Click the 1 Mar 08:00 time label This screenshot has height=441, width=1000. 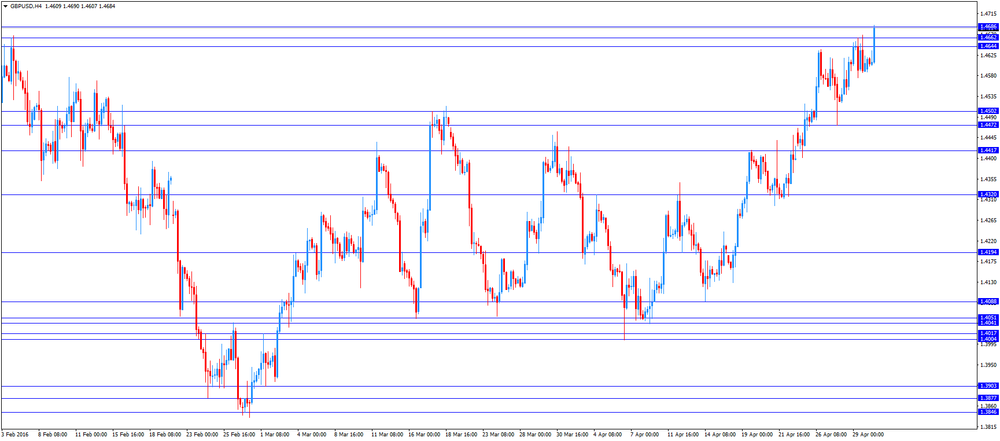click(274, 435)
